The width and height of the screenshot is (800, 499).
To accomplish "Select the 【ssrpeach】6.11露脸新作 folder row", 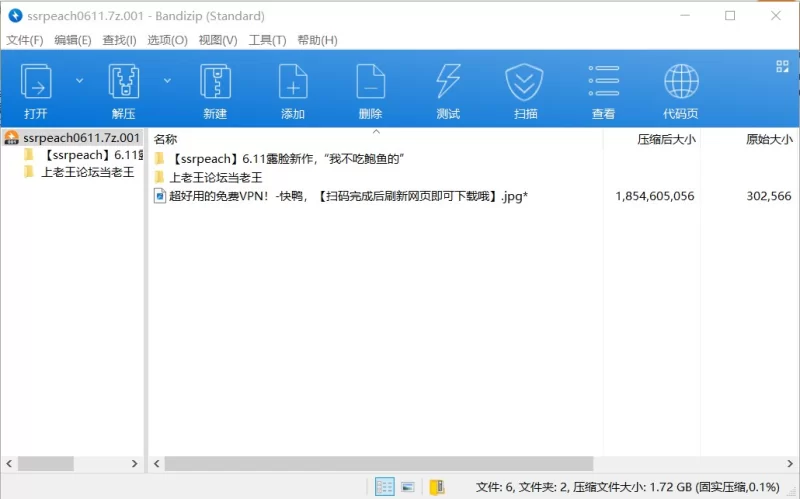I will point(286,159).
